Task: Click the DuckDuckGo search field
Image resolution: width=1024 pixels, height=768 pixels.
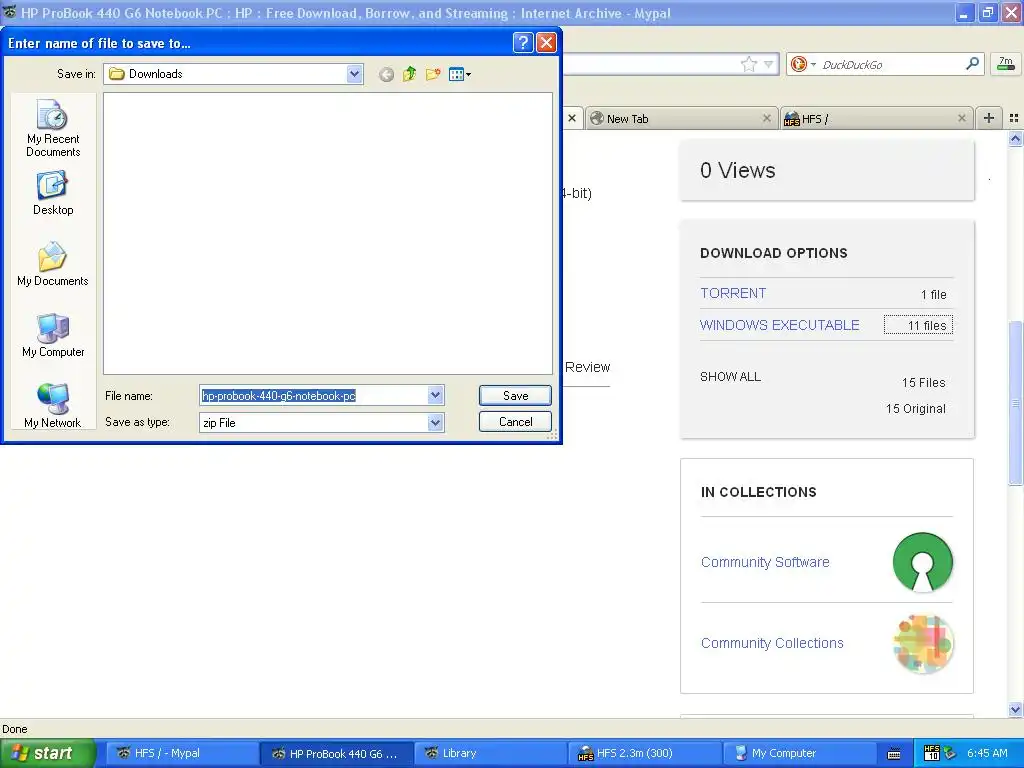Action: (891, 64)
